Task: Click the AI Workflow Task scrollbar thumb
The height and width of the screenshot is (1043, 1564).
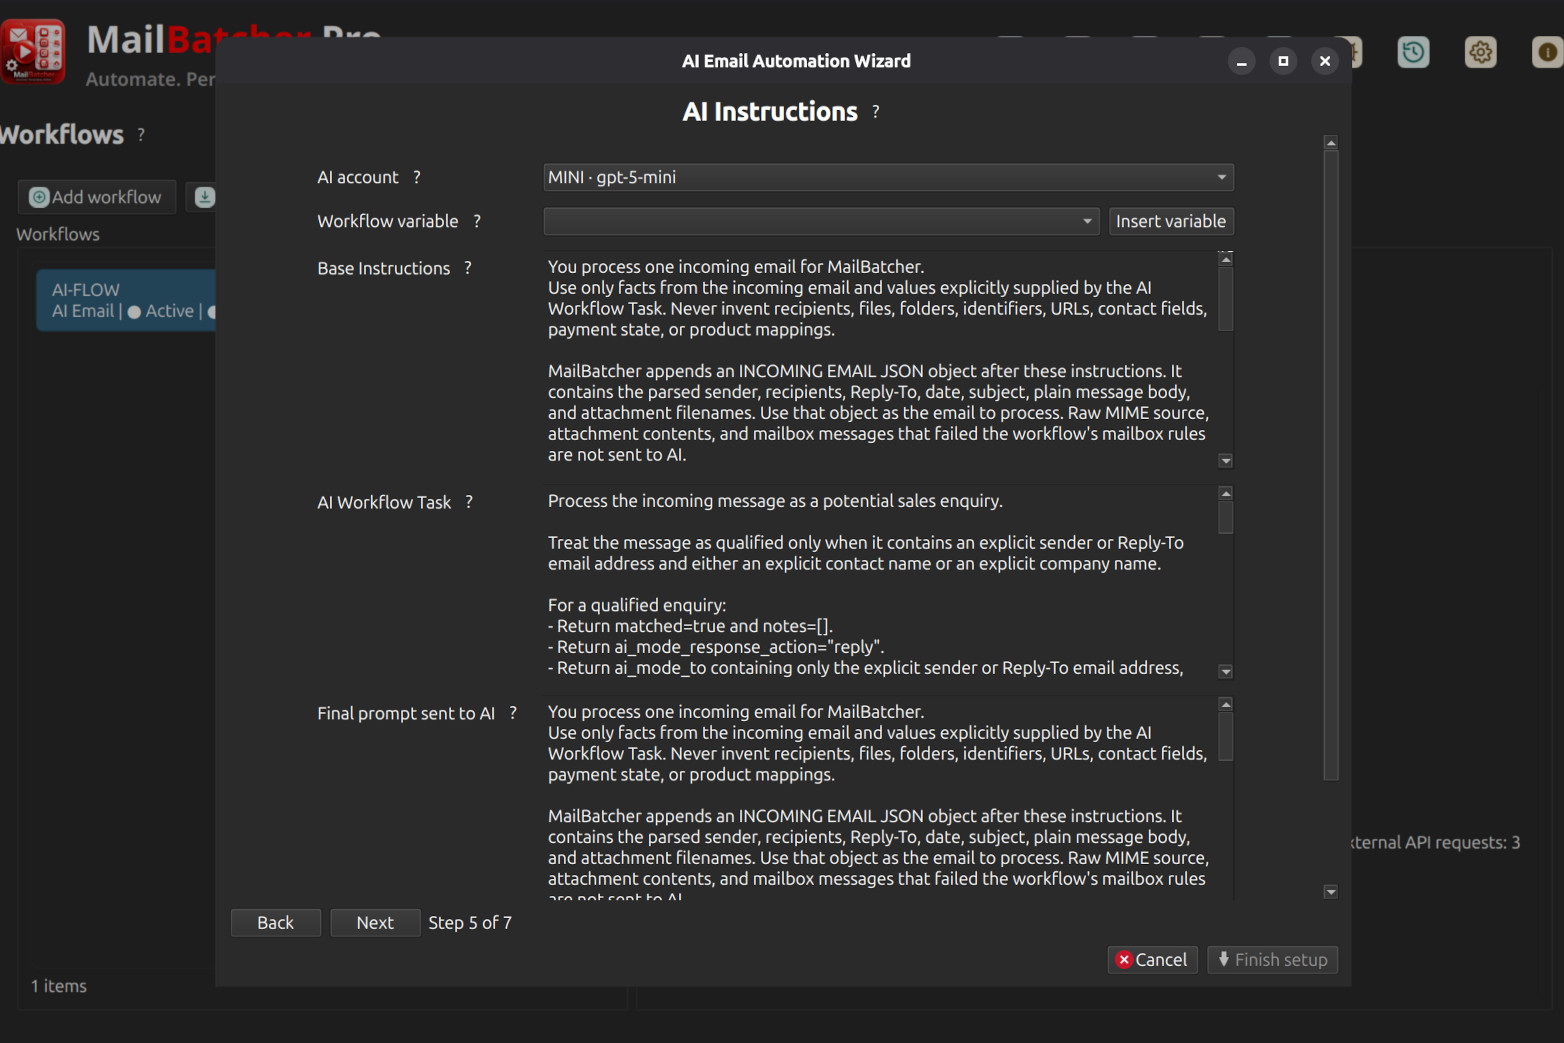Action: point(1226,518)
